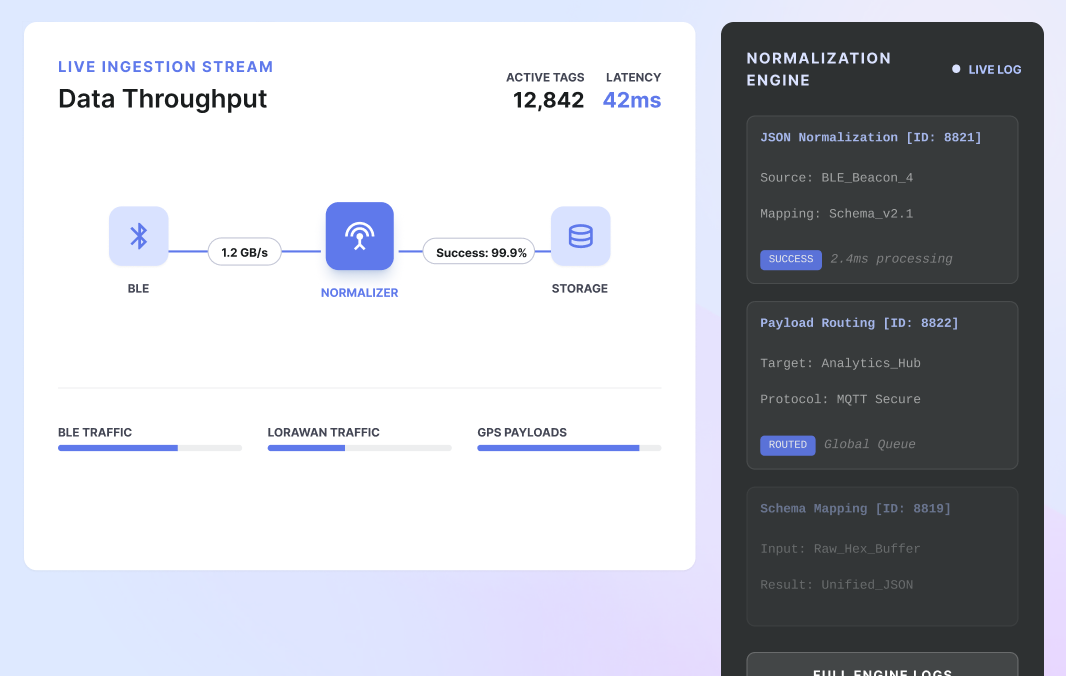1066x676 pixels.
Task: Click the Active Tags 12,842 counter
Action: click(x=548, y=100)
